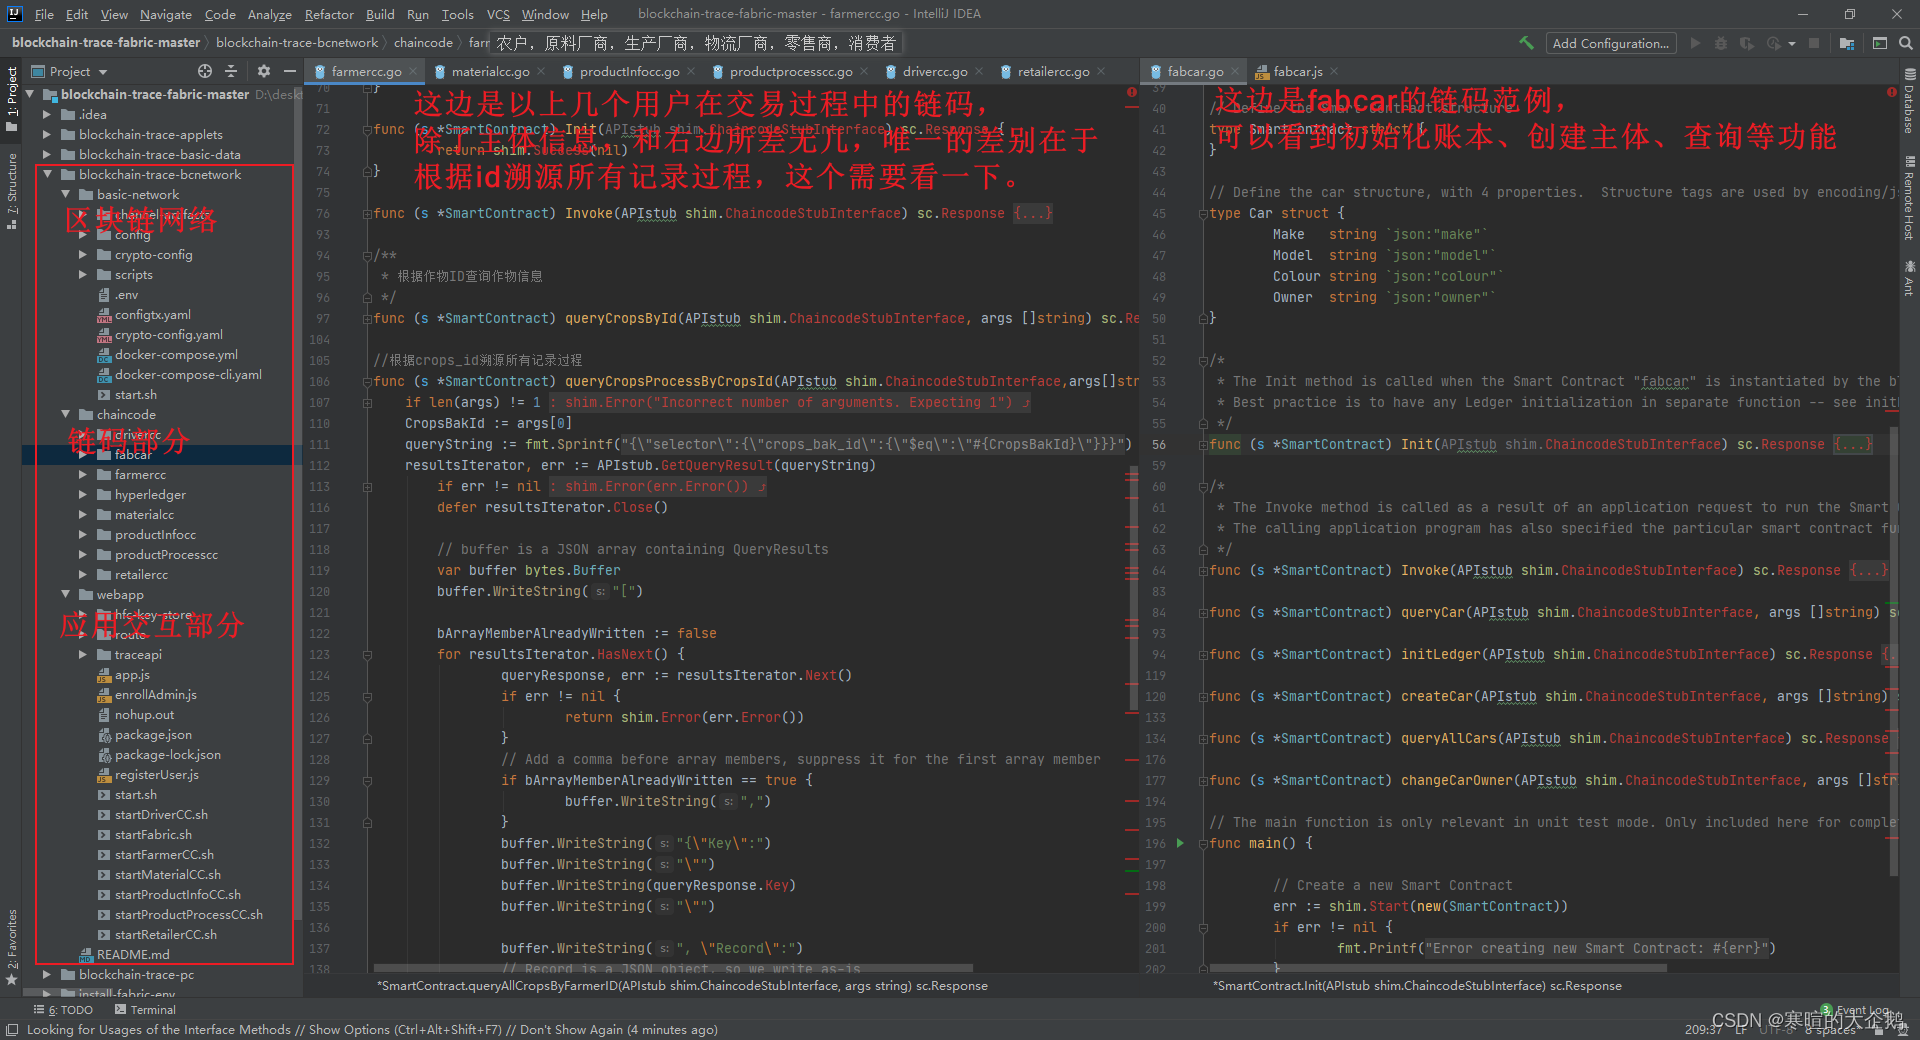Collapse the webapp folder
Image resolution: width=1920 pixels, height=1040 pixels.
click(65, 595)
